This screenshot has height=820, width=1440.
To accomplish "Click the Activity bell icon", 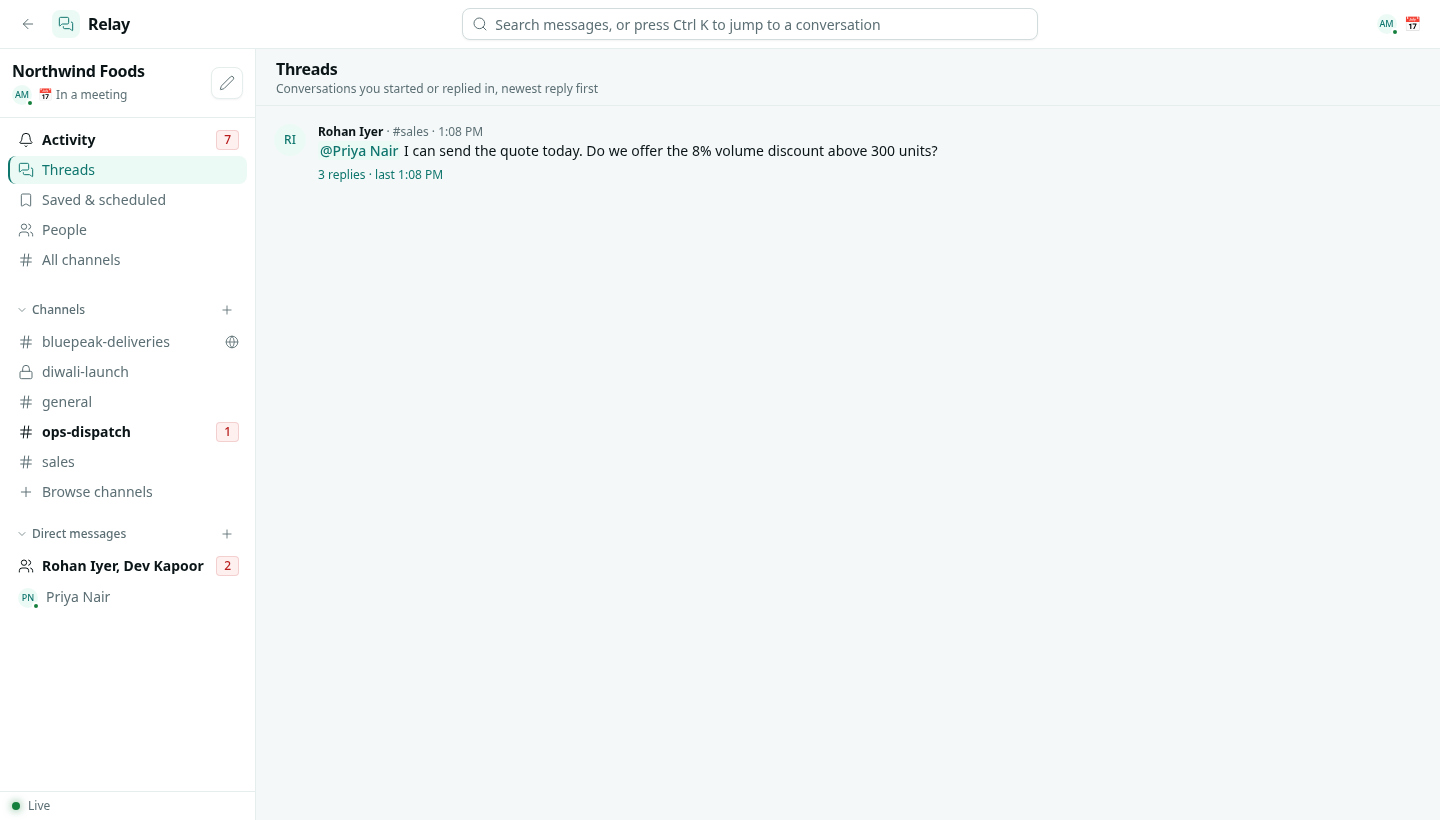I will pyautogui.click(x=26, y=140).
